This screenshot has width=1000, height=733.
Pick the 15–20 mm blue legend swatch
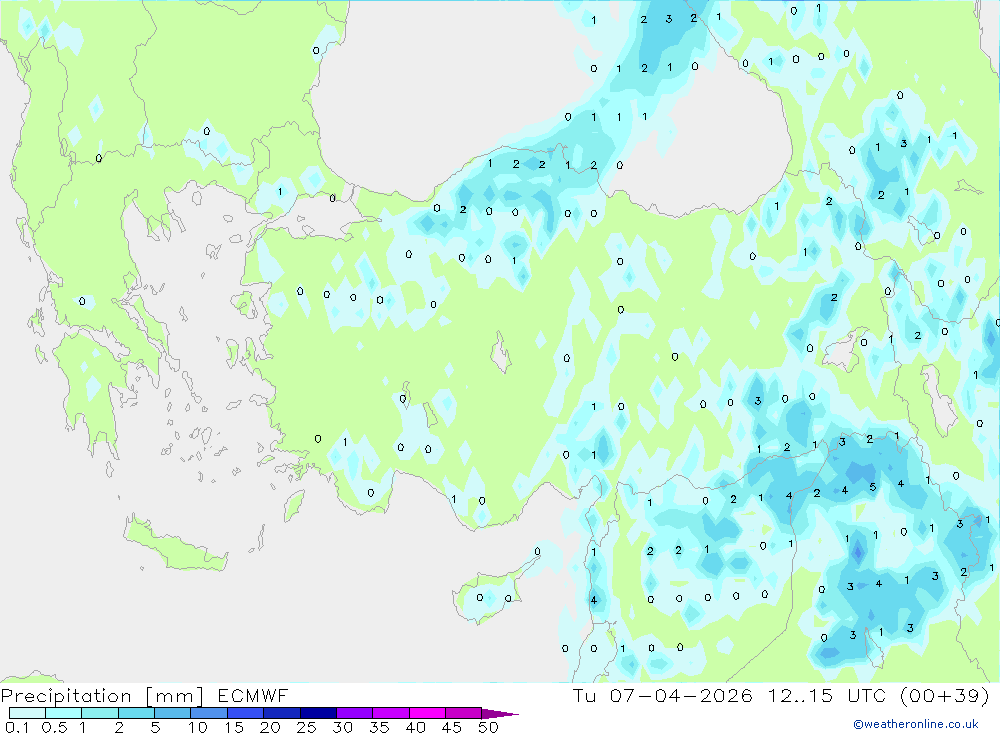click(x=245, y=713)
